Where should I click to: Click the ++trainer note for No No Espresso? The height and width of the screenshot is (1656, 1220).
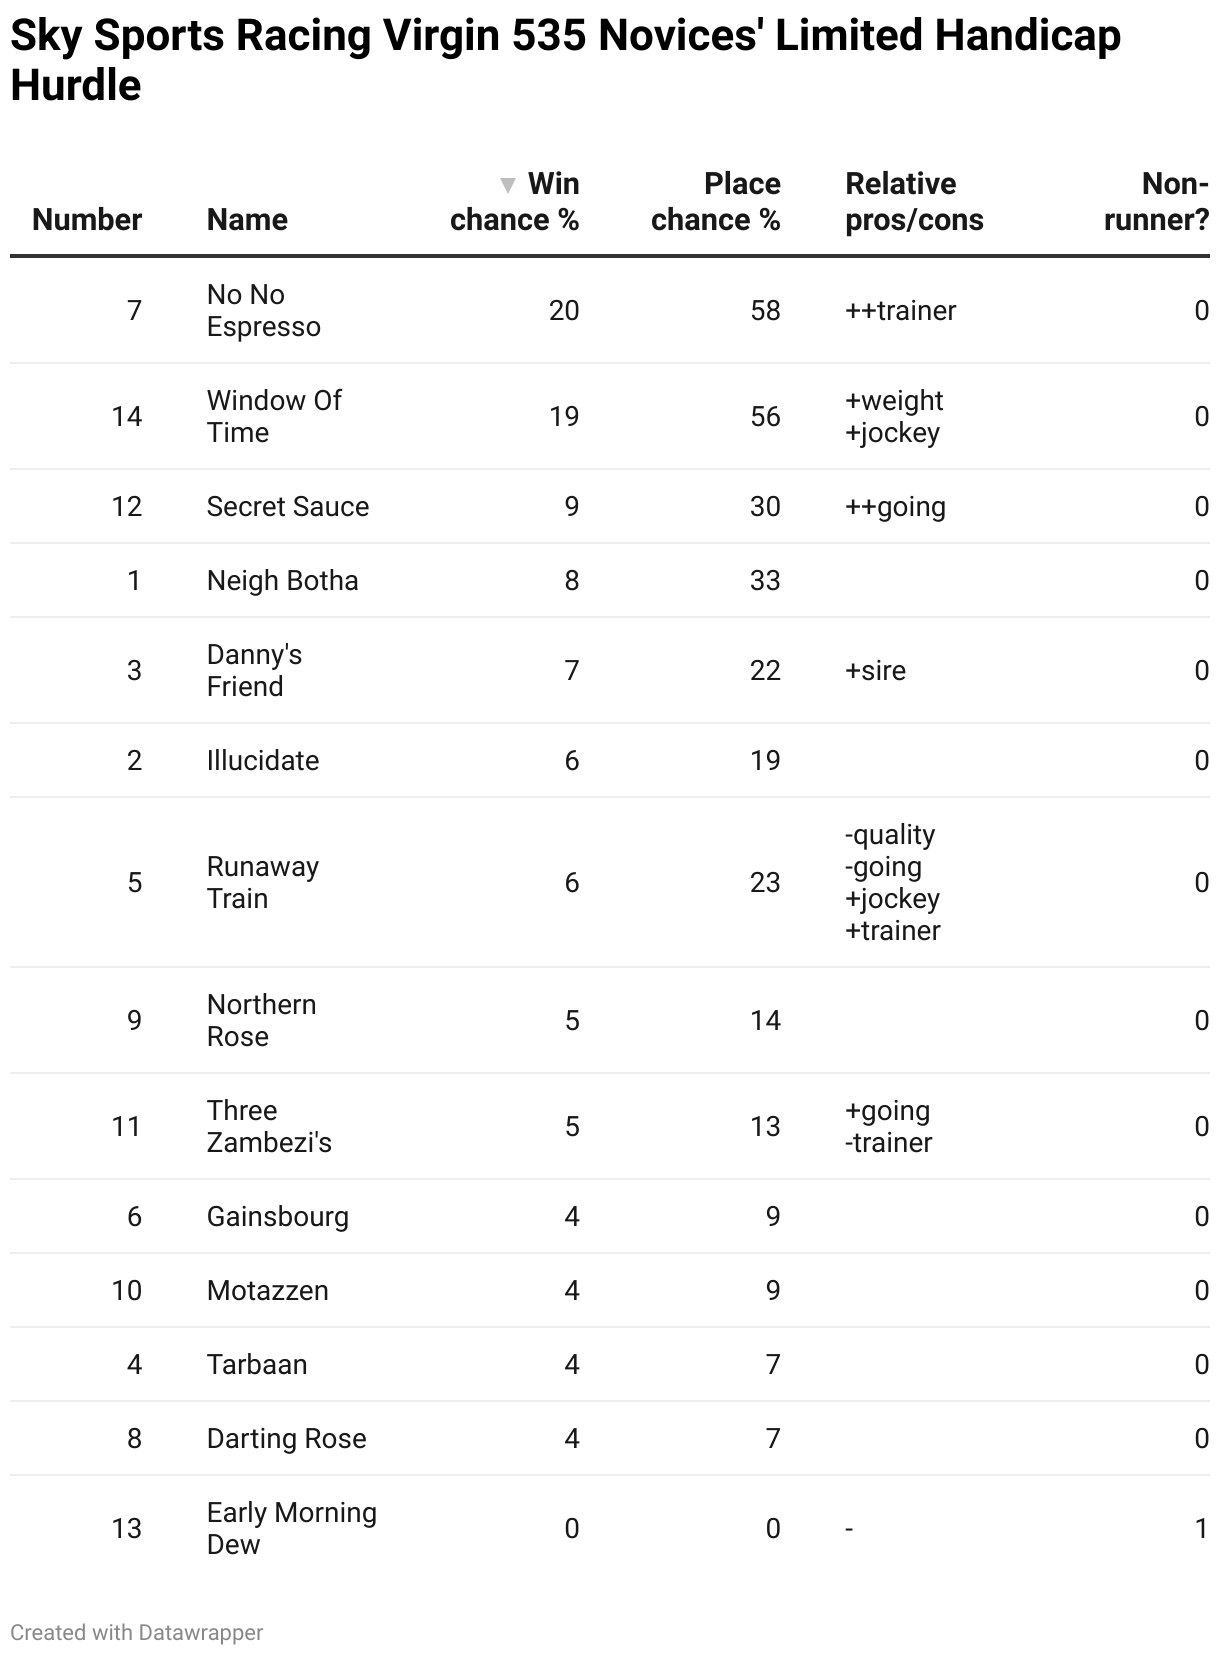tap(901, 311)
